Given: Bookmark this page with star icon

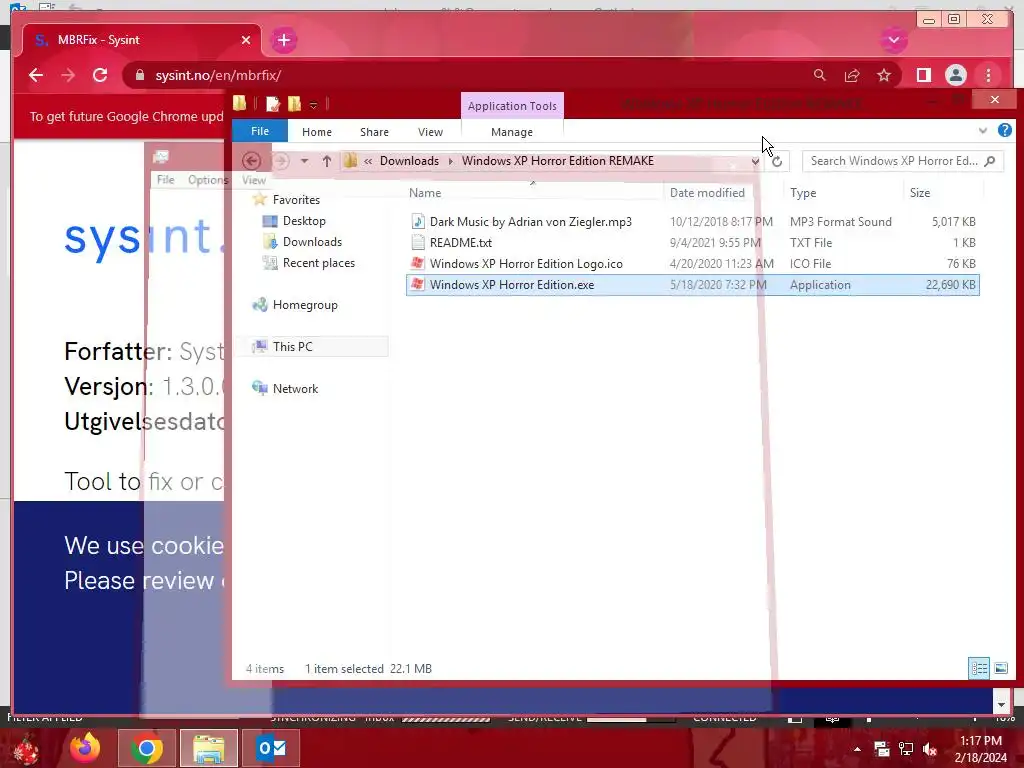Looking at the screenshot, I should pos(884,75).
